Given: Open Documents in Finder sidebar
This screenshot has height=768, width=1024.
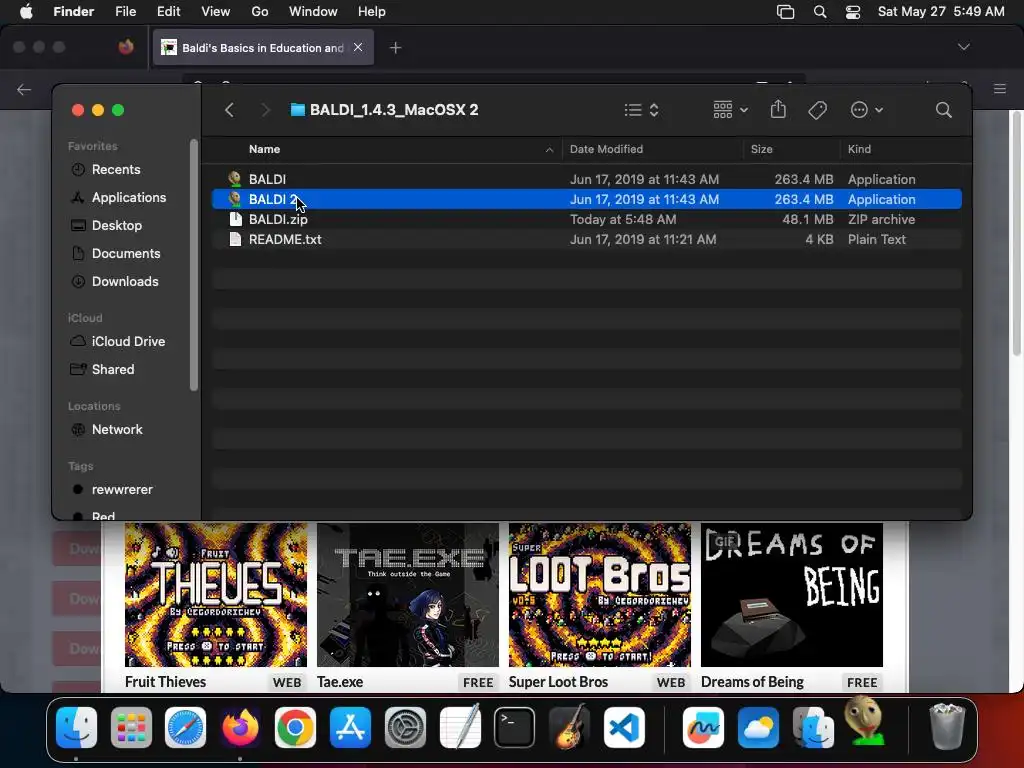Looking at the screenshot, I should coord(126,253).
